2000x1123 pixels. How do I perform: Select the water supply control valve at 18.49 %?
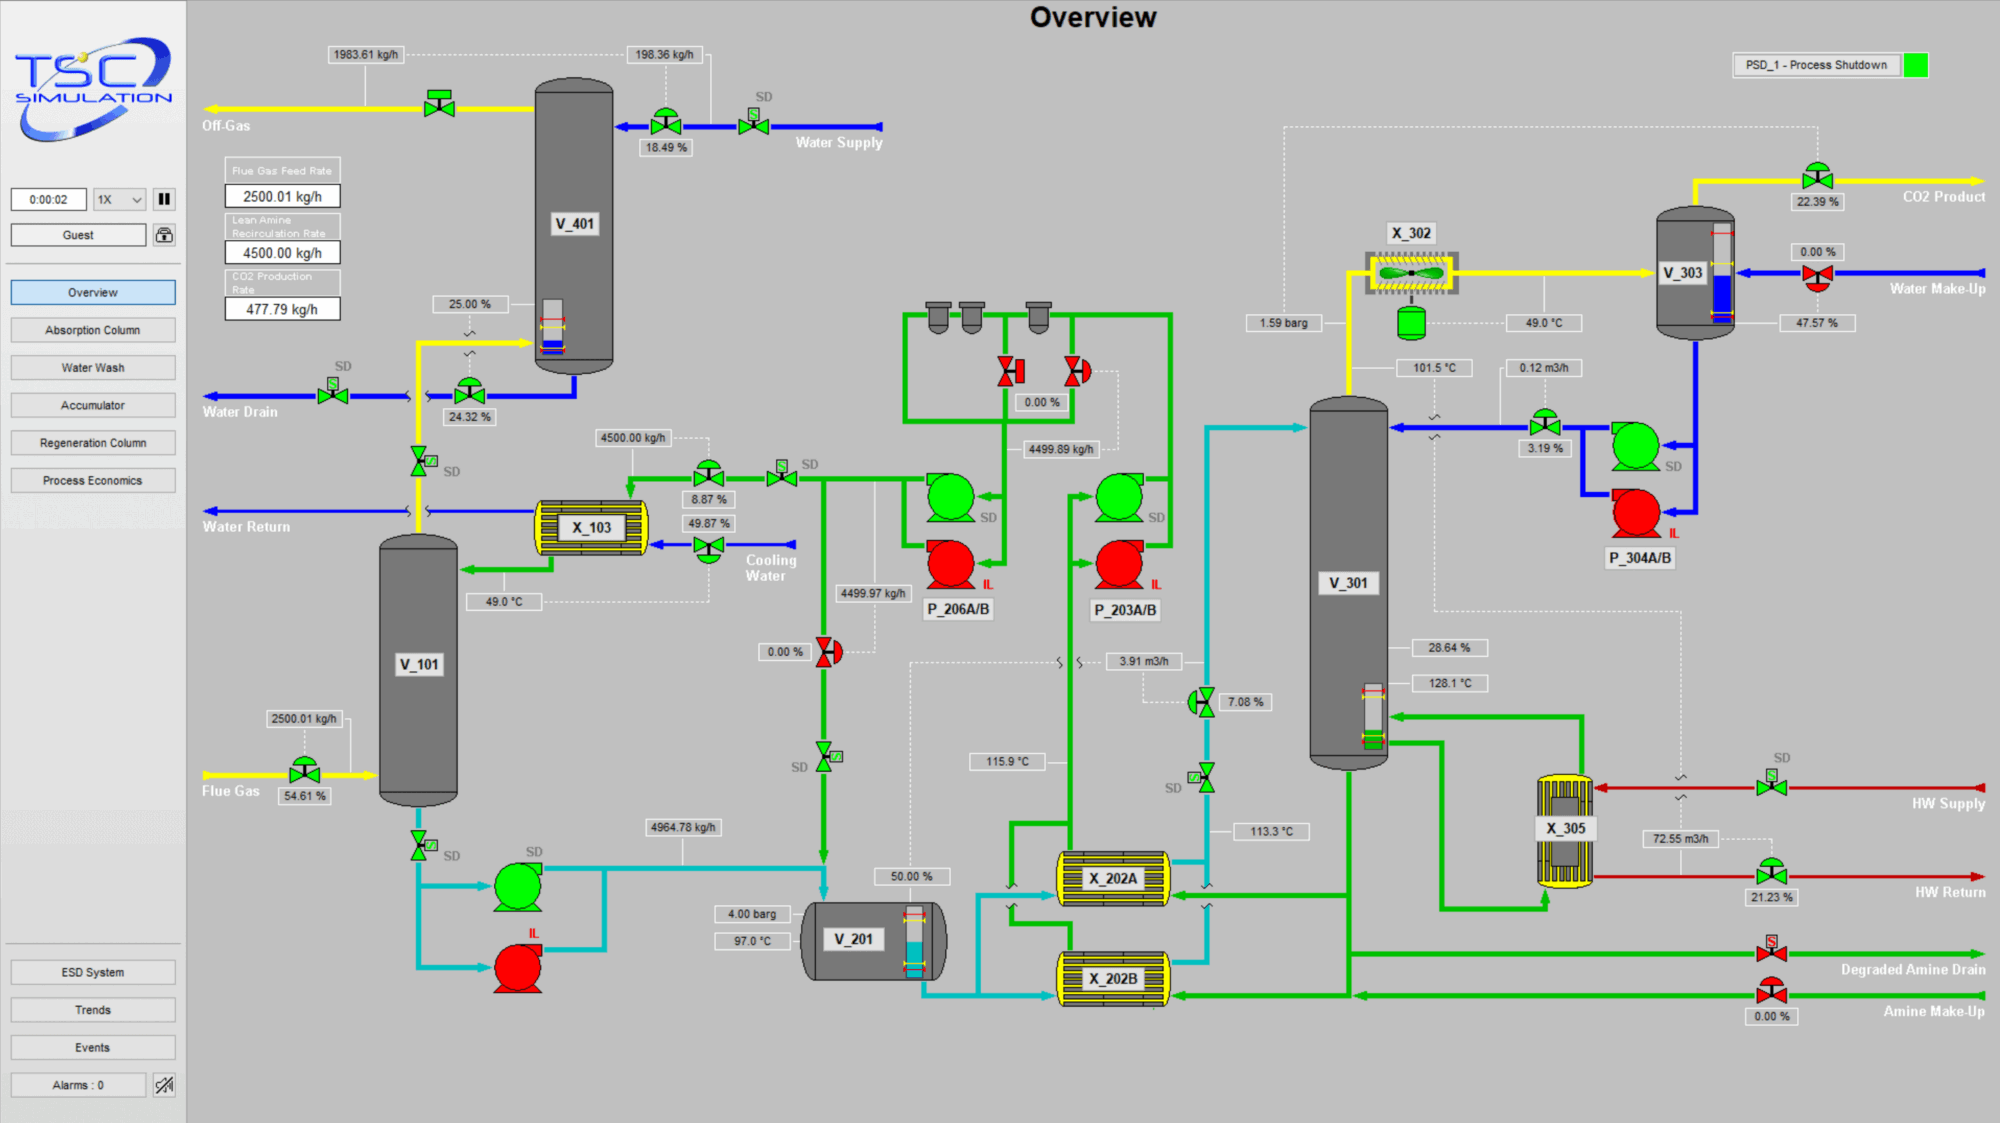pos(666,122)
